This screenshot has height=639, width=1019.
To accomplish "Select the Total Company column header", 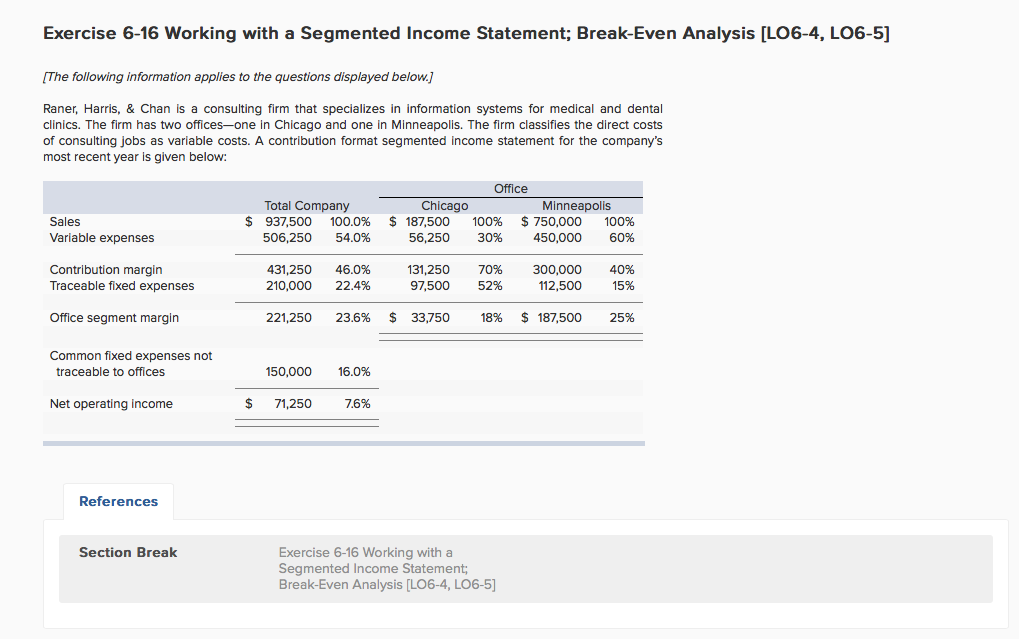I will click(306, 205).
